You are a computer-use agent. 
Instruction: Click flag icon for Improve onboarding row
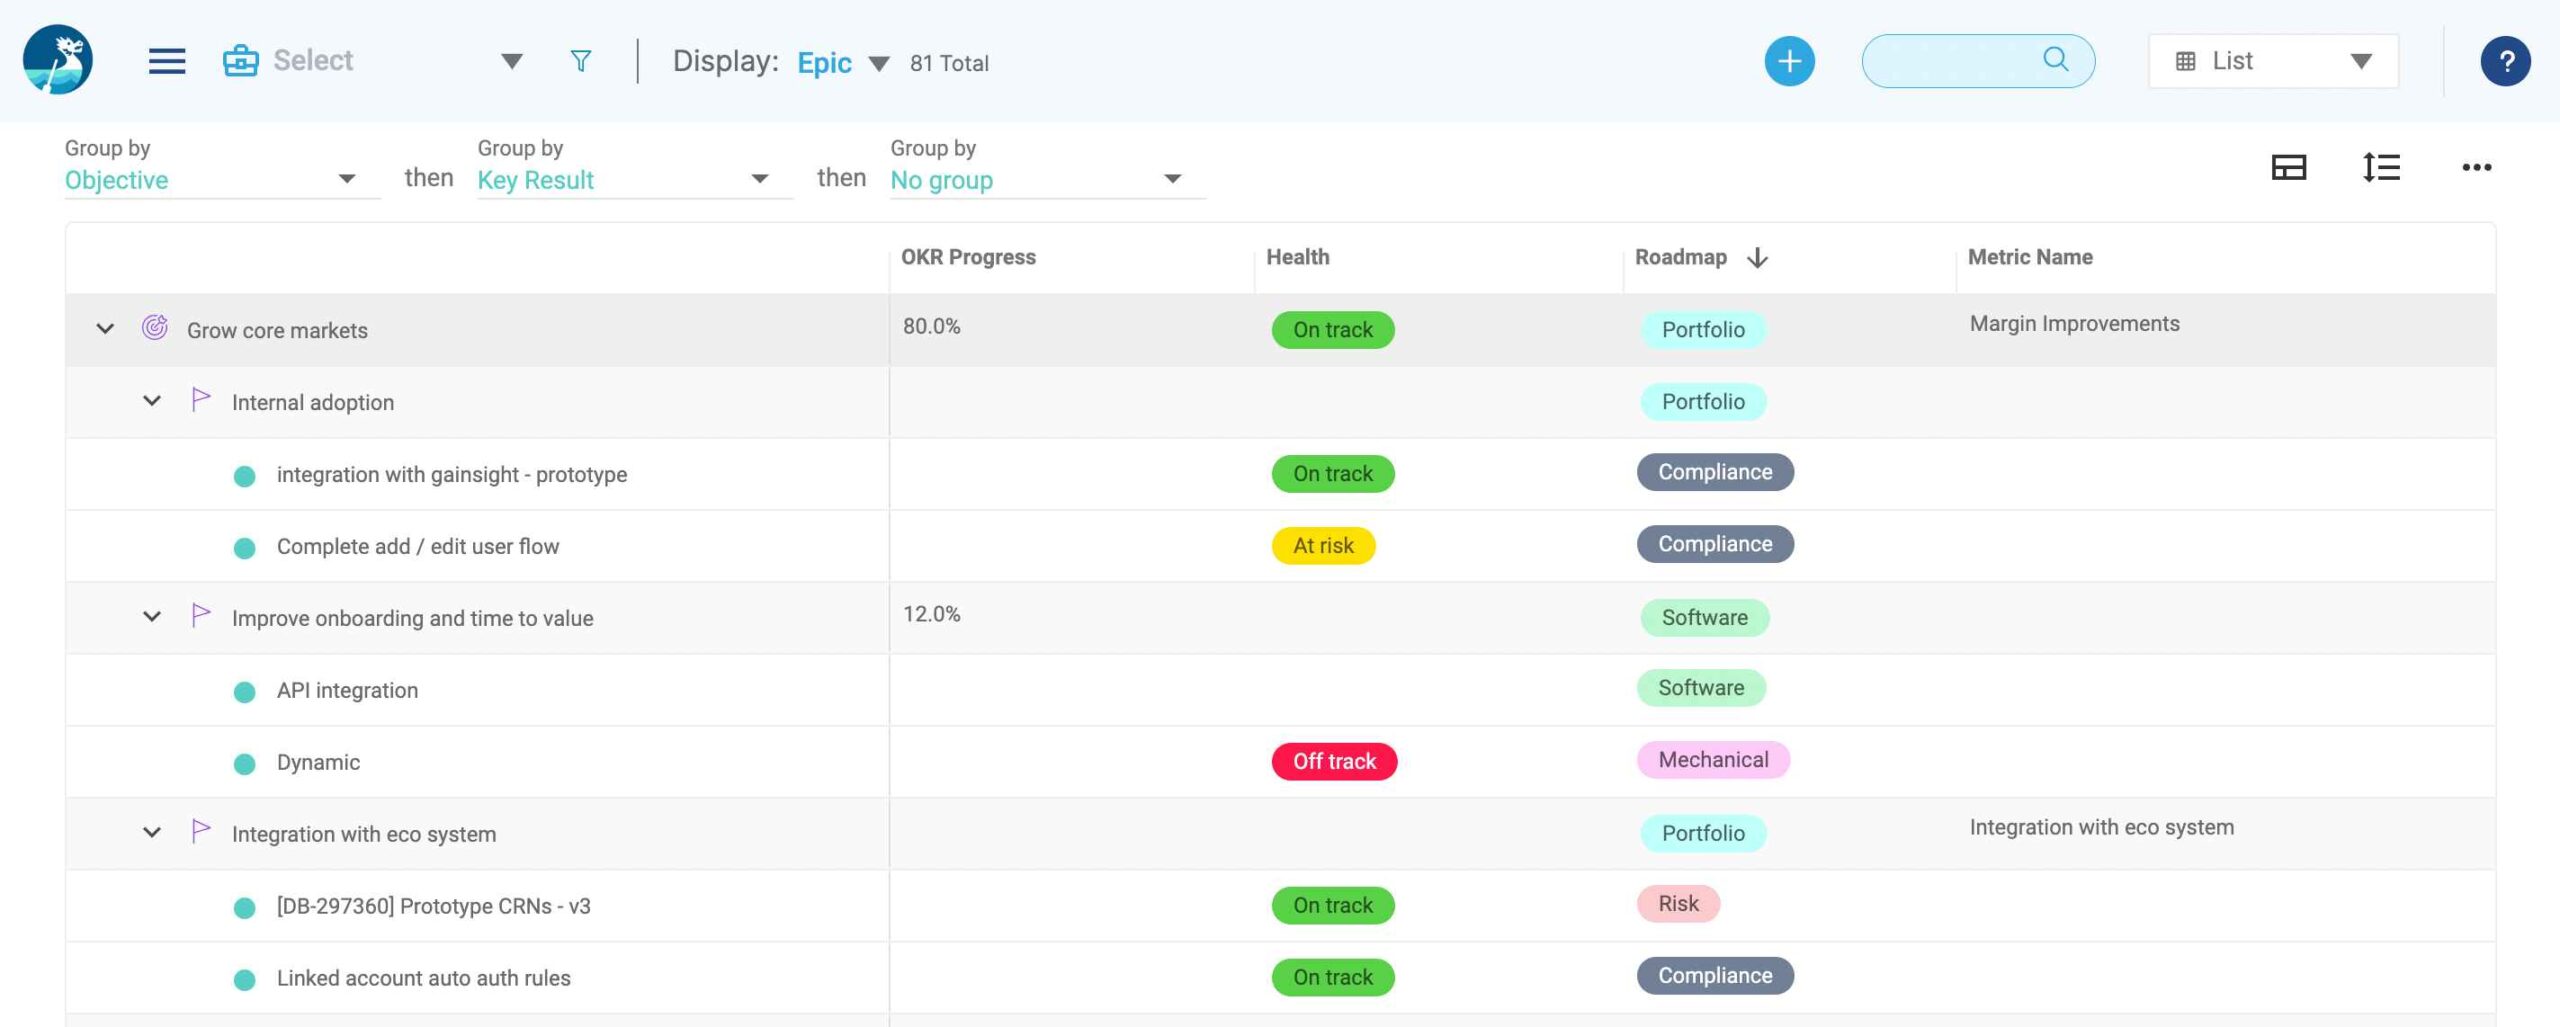pyautogui.click(x=200, y=615)
